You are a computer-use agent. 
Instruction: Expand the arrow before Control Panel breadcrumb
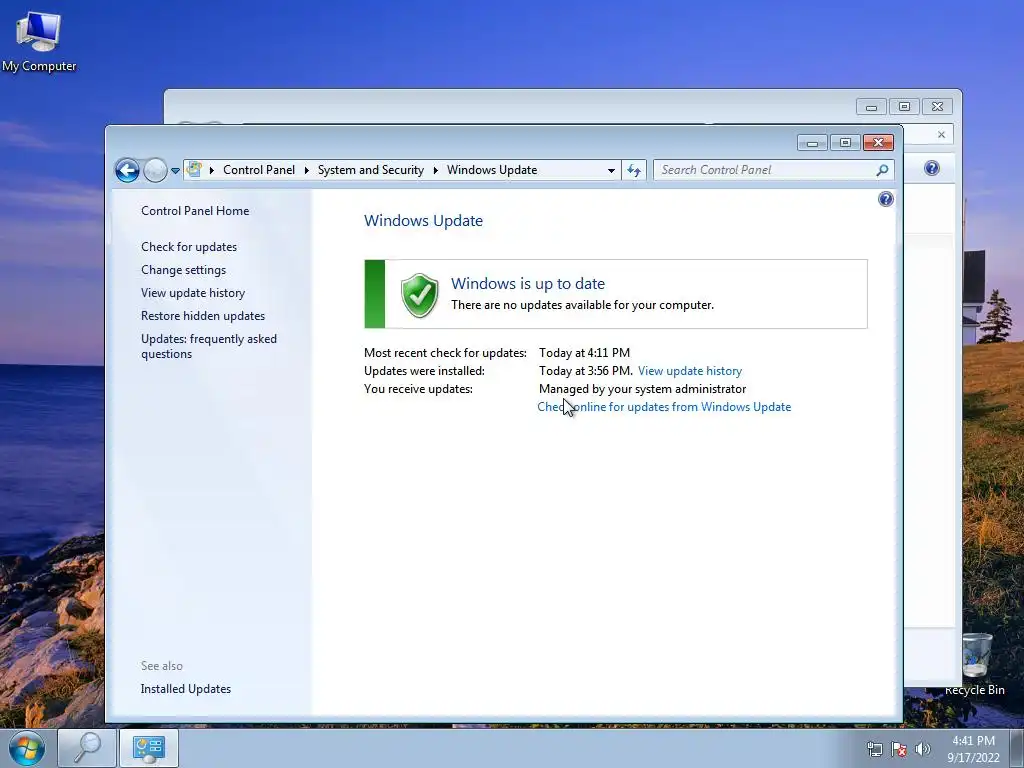tap(212, 170)
